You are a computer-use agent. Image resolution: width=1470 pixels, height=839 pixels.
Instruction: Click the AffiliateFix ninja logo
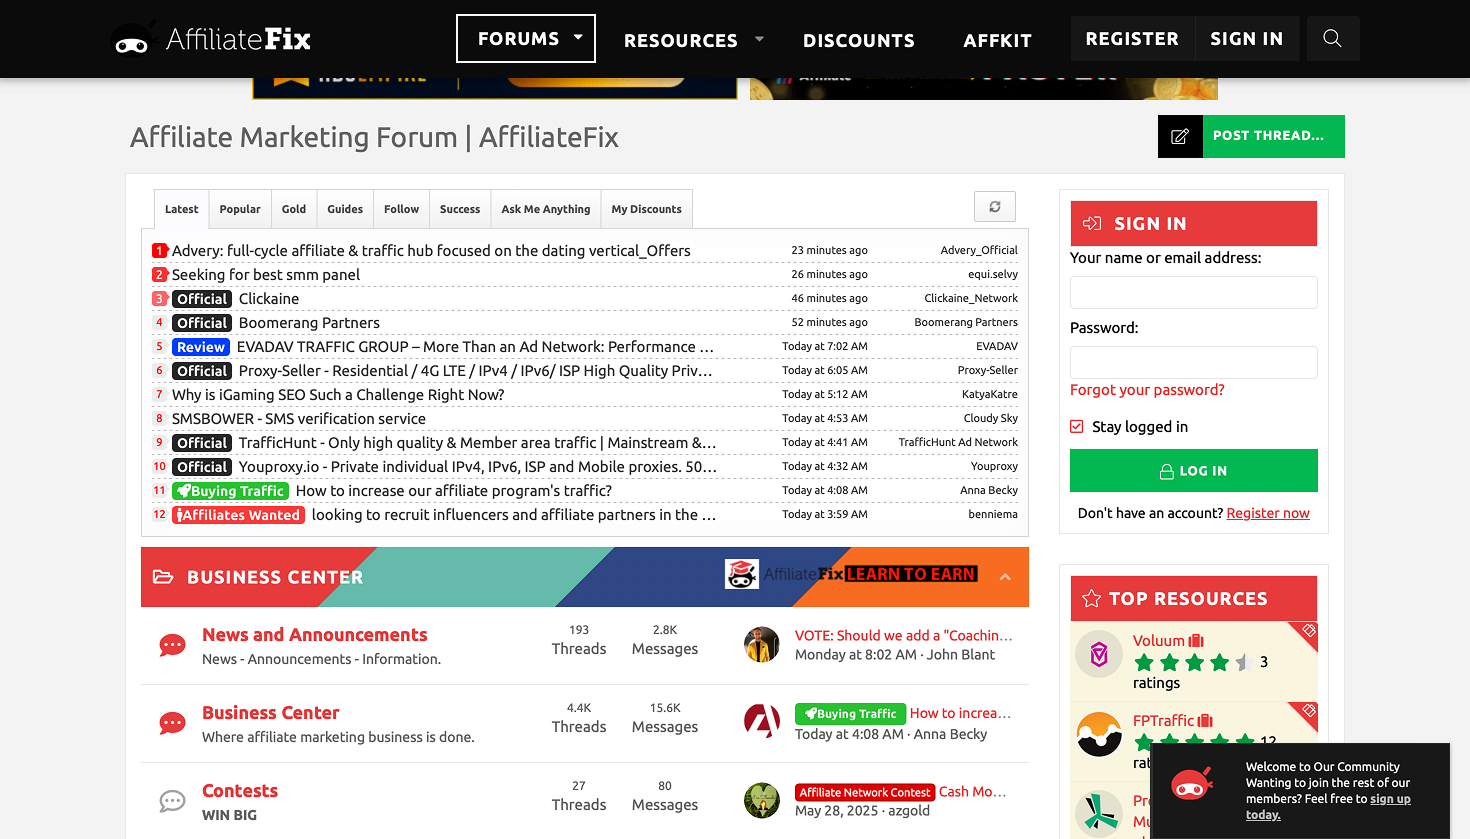point(211,39)
